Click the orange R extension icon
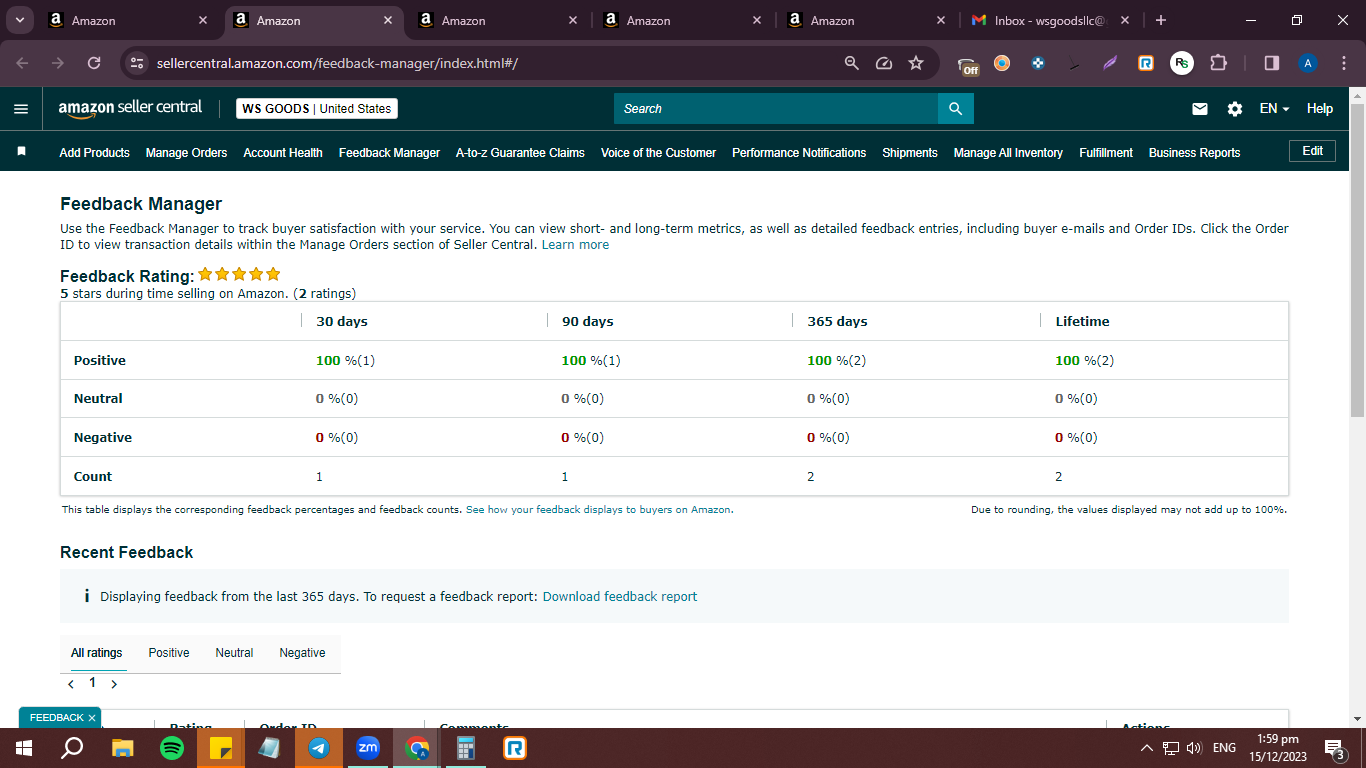This screenshot has height=768, width=1366. click(1146, 63)
